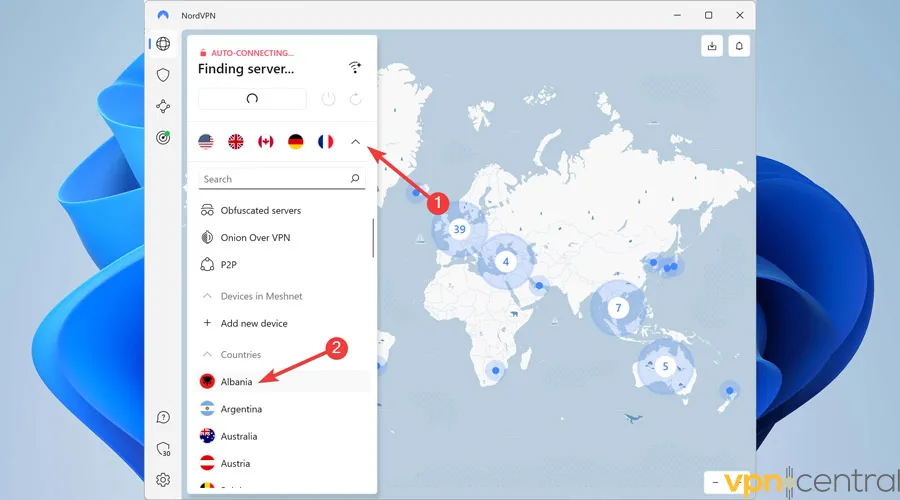This screenshot has width=900, height=500.
Task: Open the help question mark icon
Action: [163, 417]
